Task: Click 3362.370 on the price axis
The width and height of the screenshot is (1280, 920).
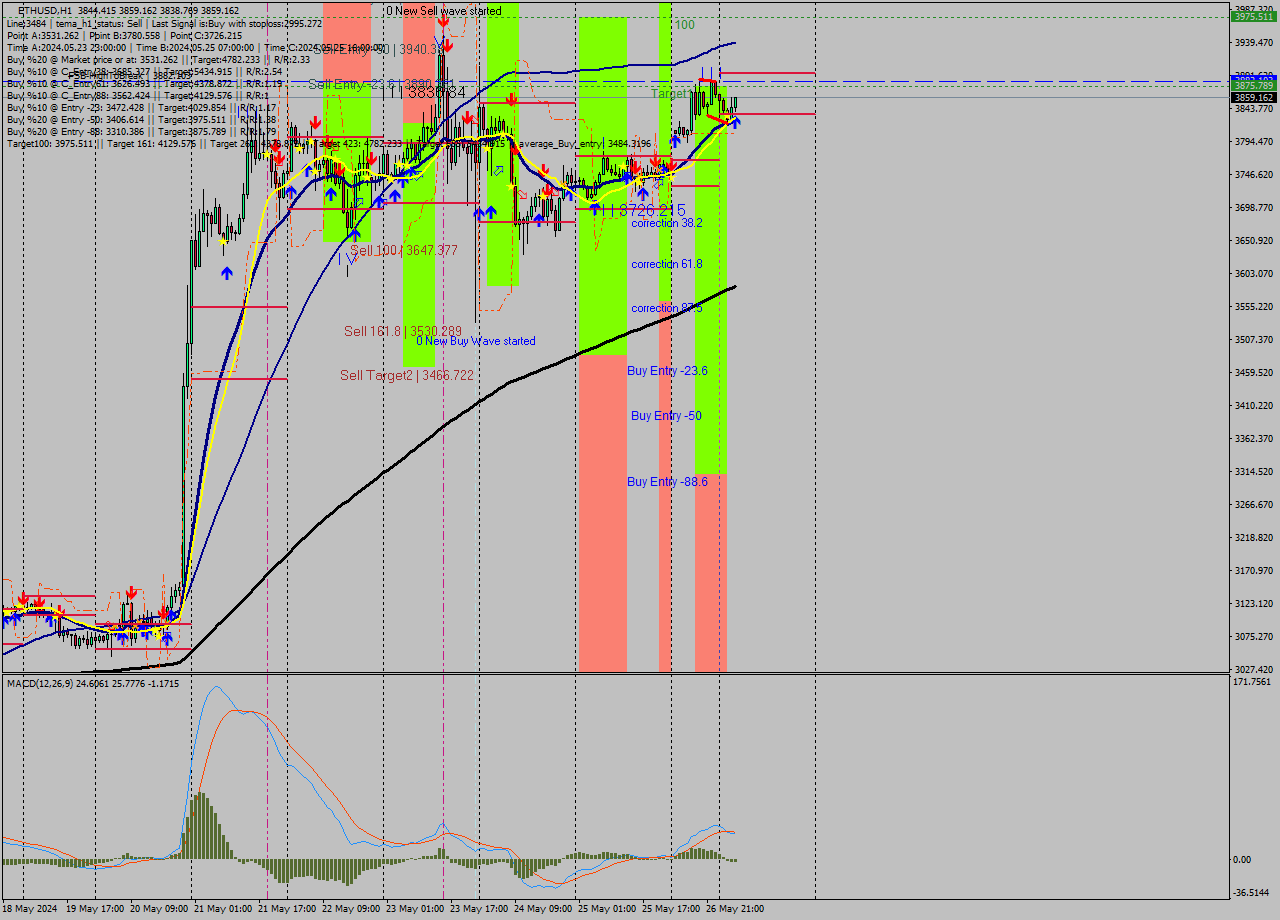Action: coord(1254,439)
